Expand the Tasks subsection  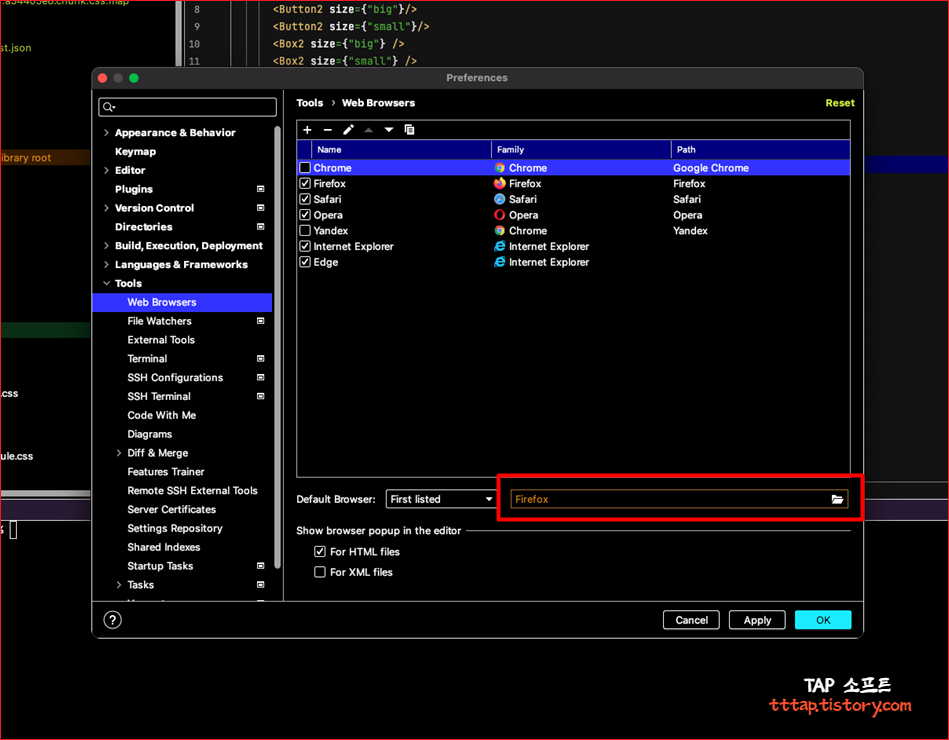tap(119, 584)
